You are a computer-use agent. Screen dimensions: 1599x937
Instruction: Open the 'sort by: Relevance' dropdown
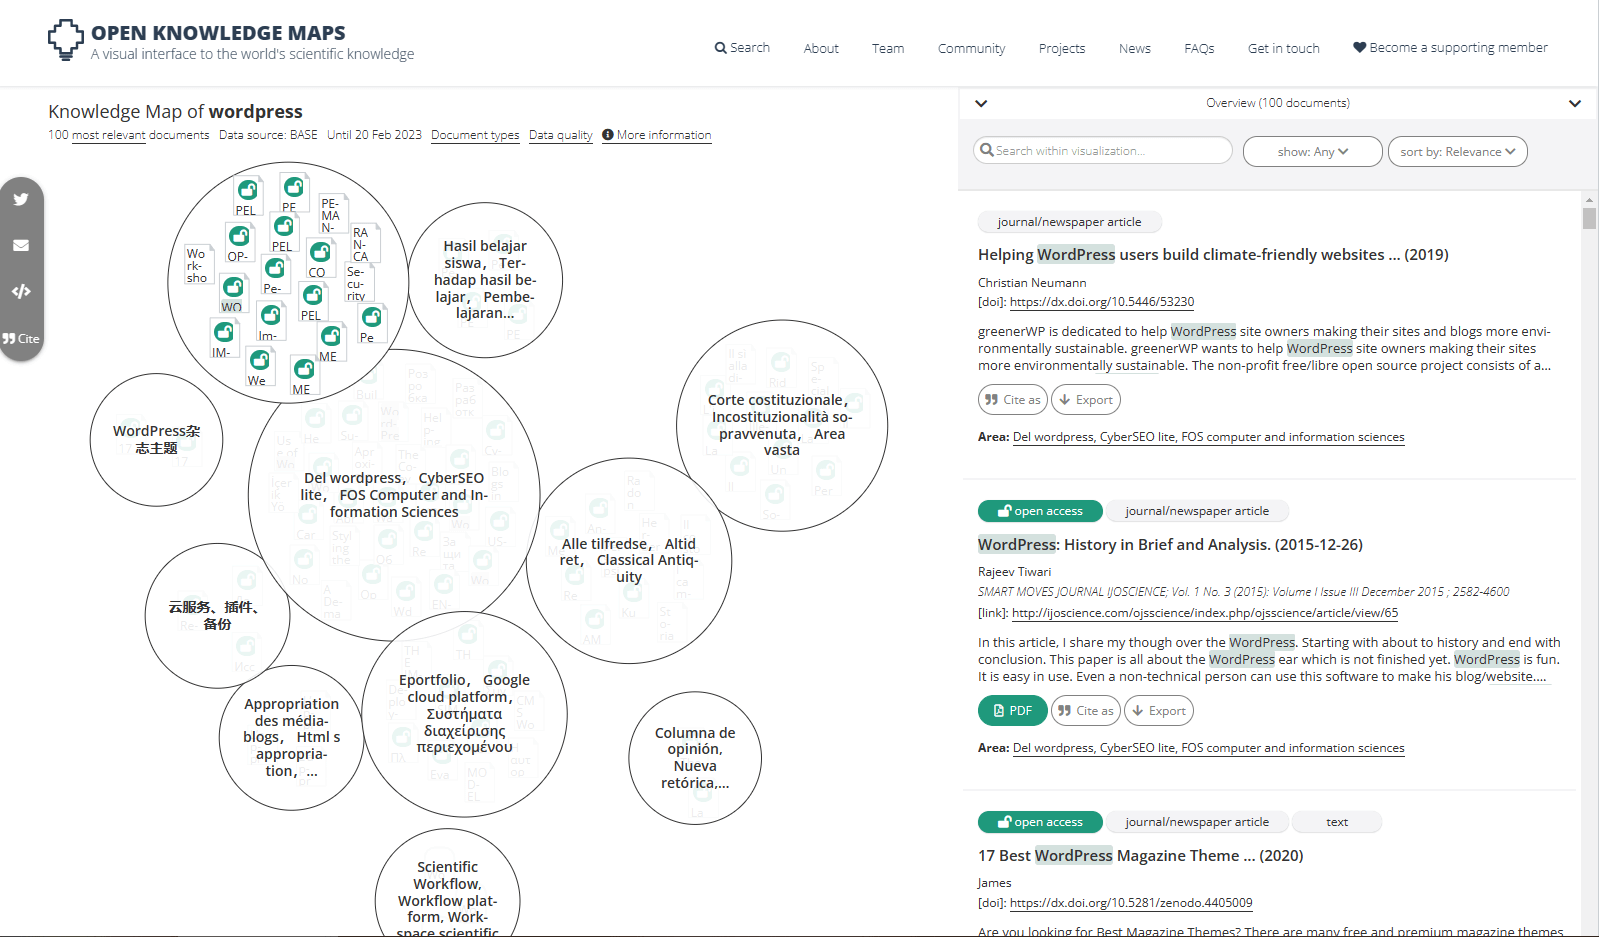(1457, 152)
